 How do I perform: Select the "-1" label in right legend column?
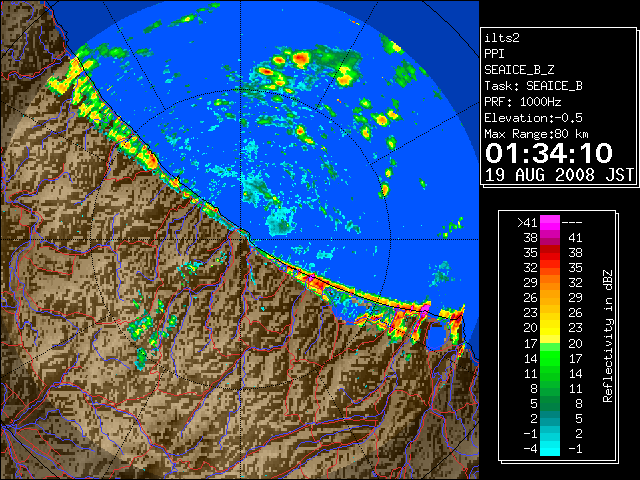(x=575, y=448)
